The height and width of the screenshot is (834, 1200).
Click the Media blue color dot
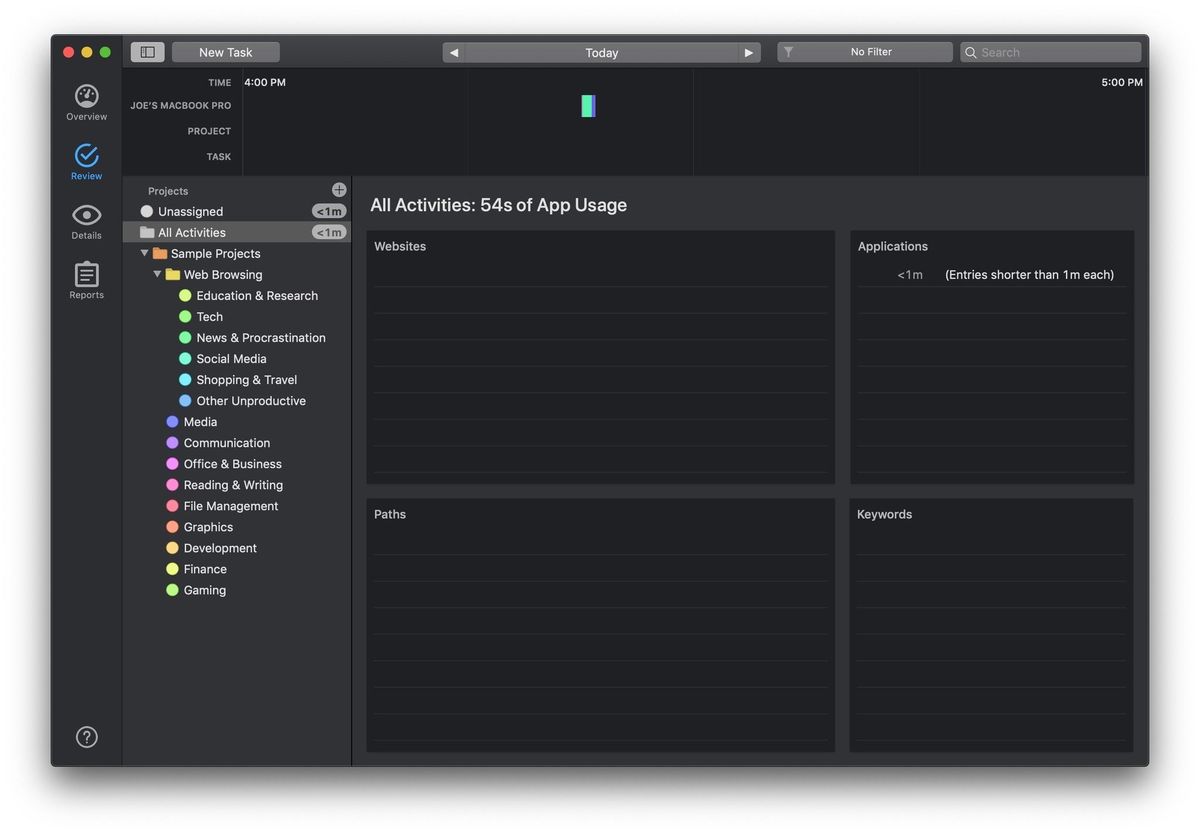pyautogui.click(x=172, y=421)
